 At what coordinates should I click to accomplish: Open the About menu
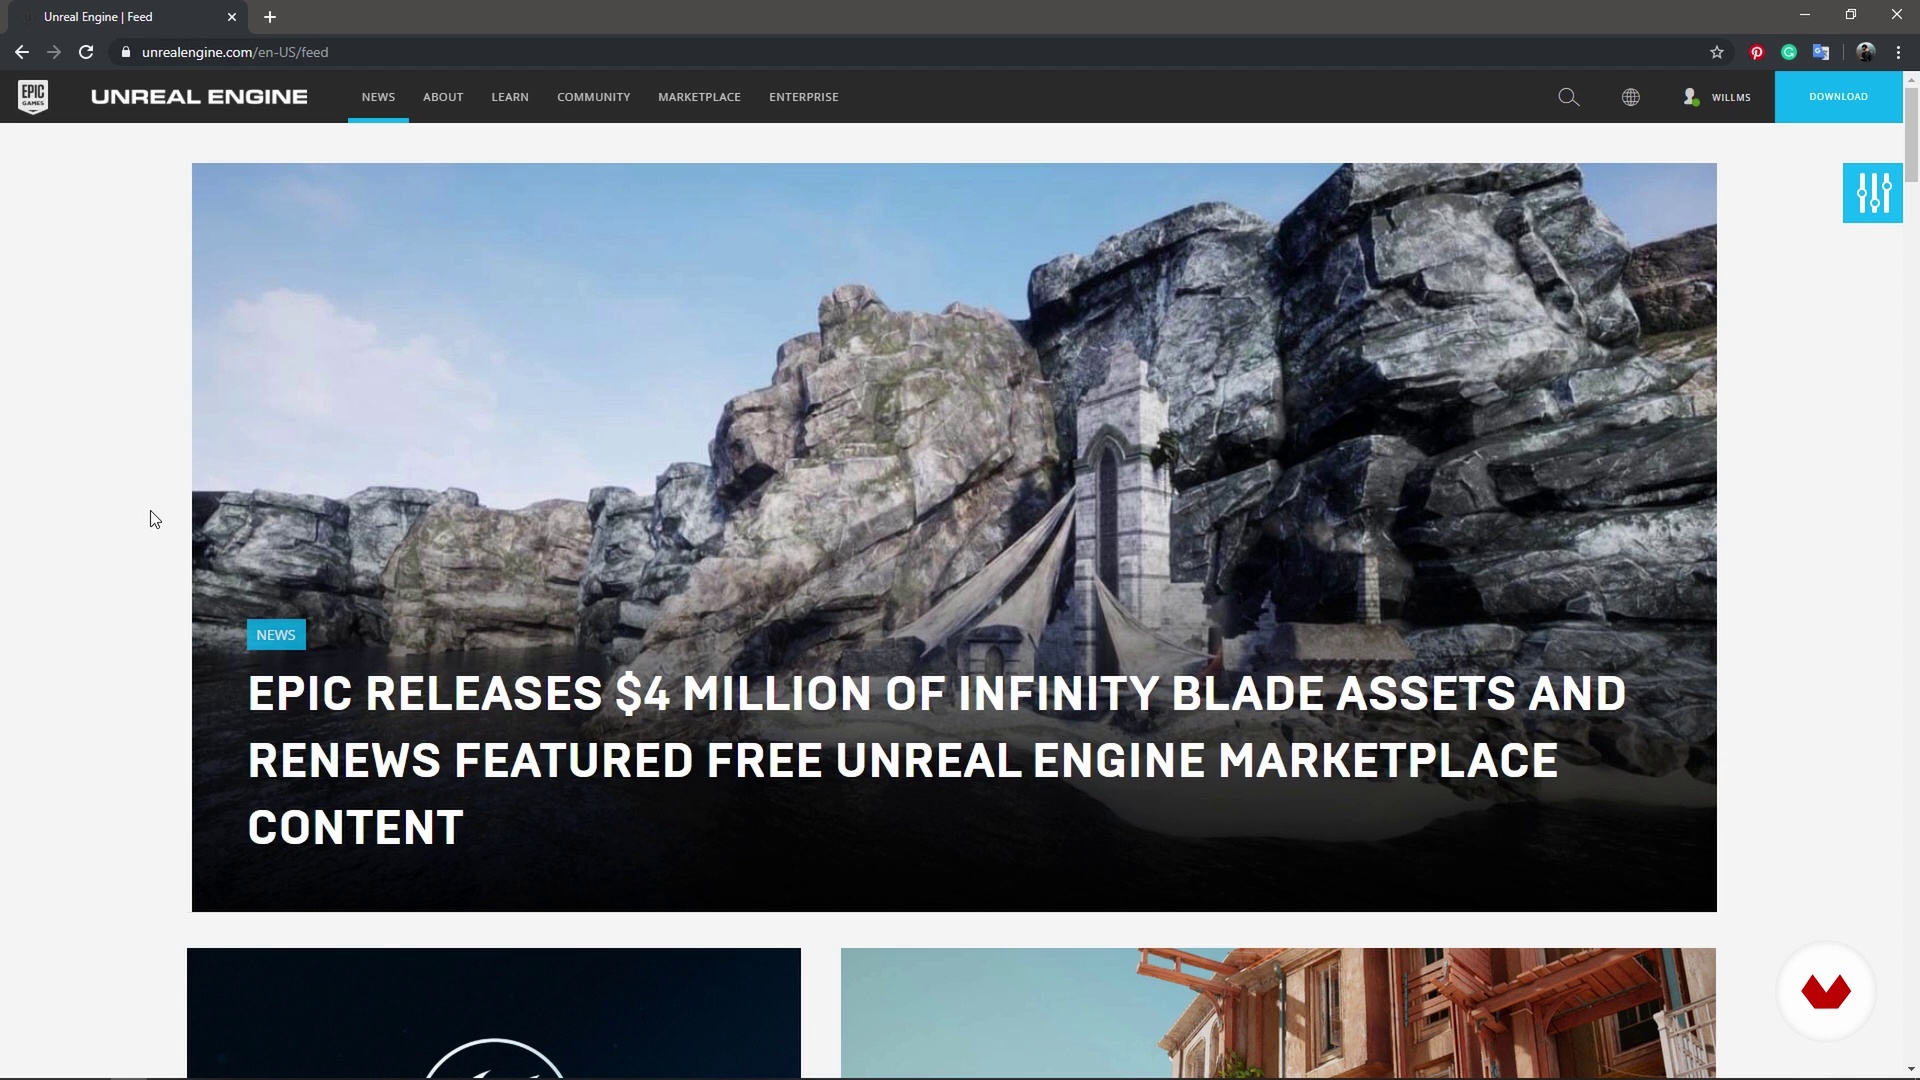click(443, 97)
